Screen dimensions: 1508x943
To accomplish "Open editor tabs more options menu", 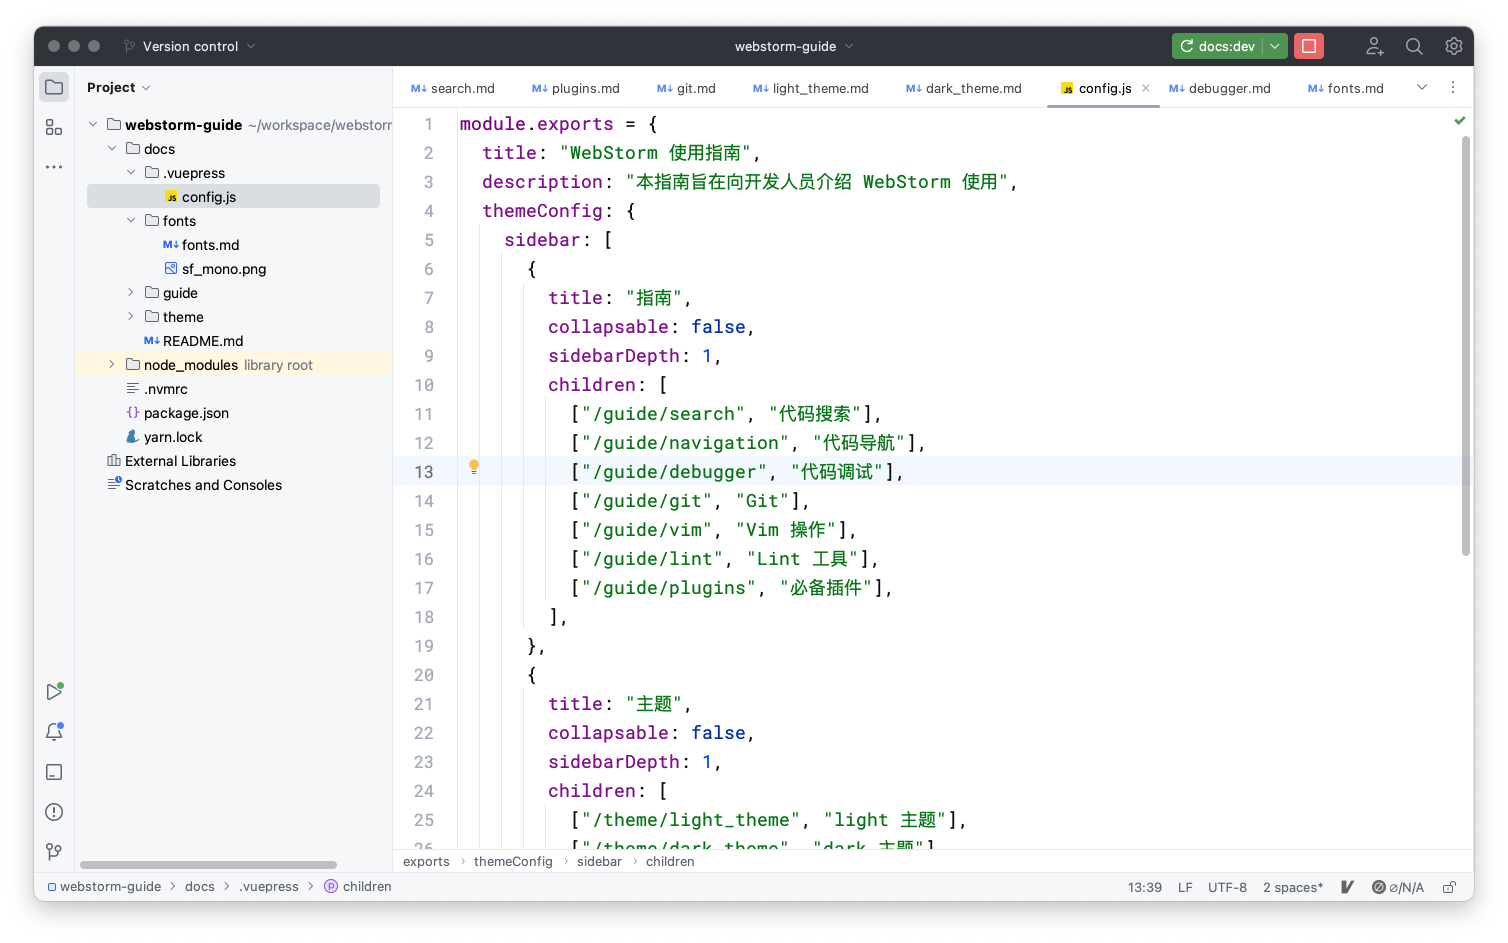I will 1453,88.
